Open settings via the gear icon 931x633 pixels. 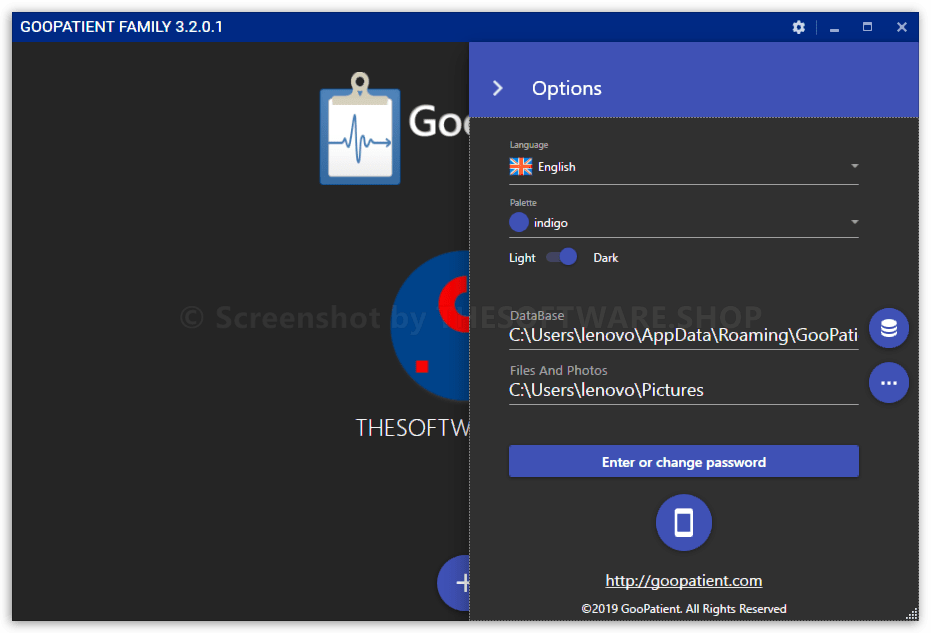pyautogui.click(x=799, y=27)
